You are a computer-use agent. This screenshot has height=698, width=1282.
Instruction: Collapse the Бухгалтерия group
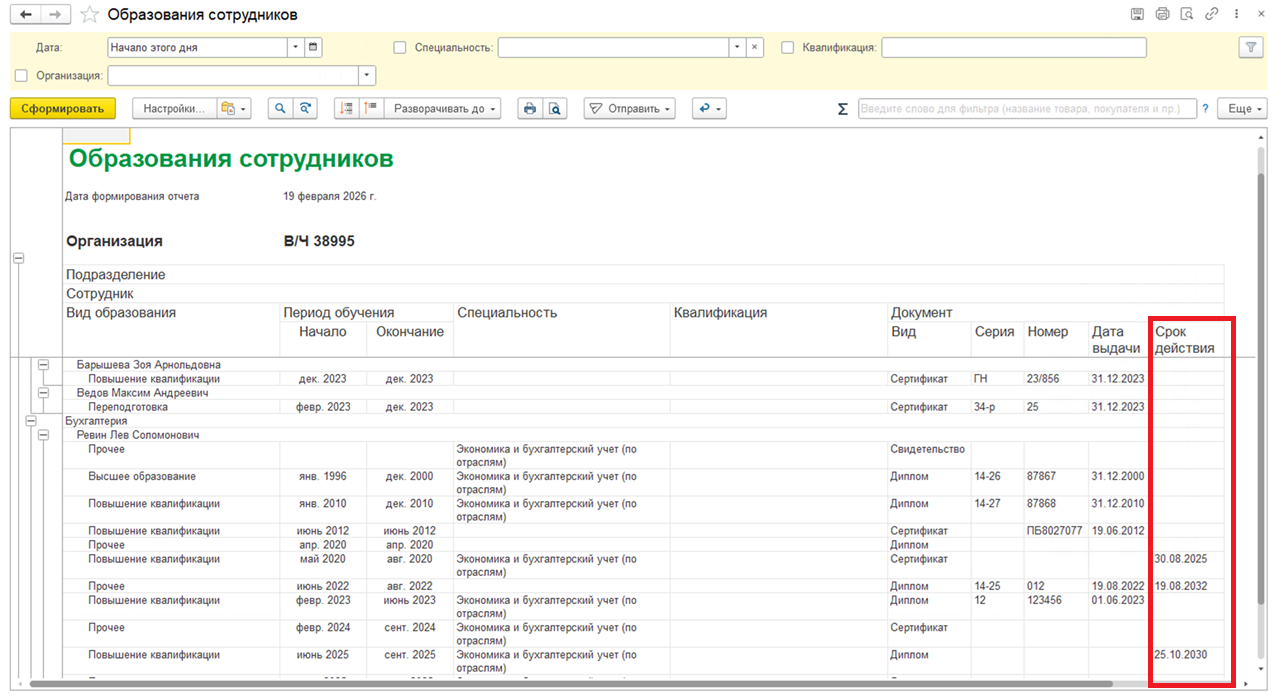[30, 421]
